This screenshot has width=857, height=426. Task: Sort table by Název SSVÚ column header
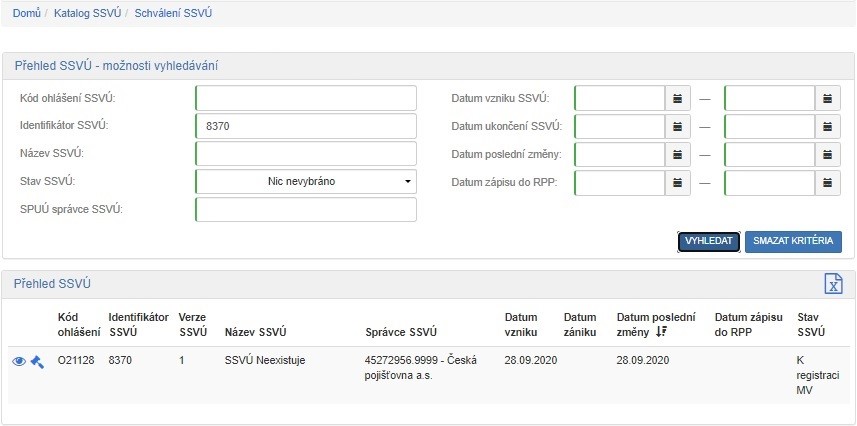(256, 332)
